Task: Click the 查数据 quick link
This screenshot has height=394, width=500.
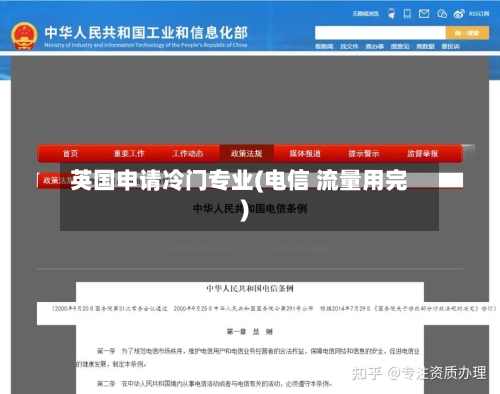Action: click(x=425, y=46)
